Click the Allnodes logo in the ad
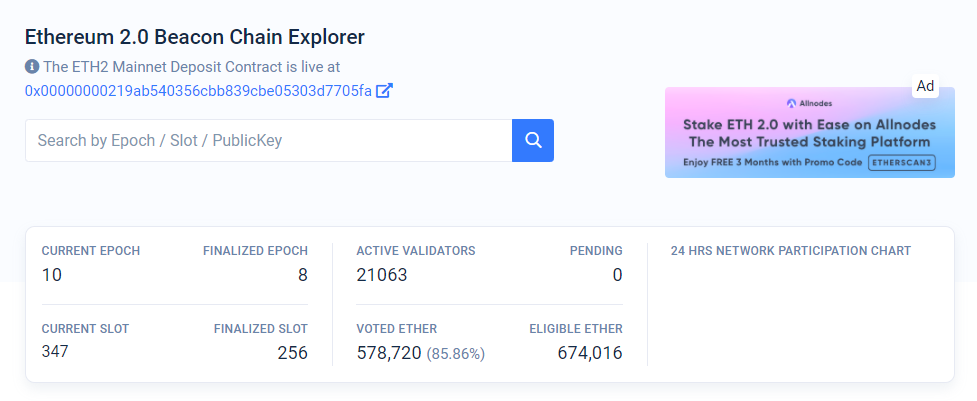The height and width of the screenshot is (401, 977). [x=790, y=103]
